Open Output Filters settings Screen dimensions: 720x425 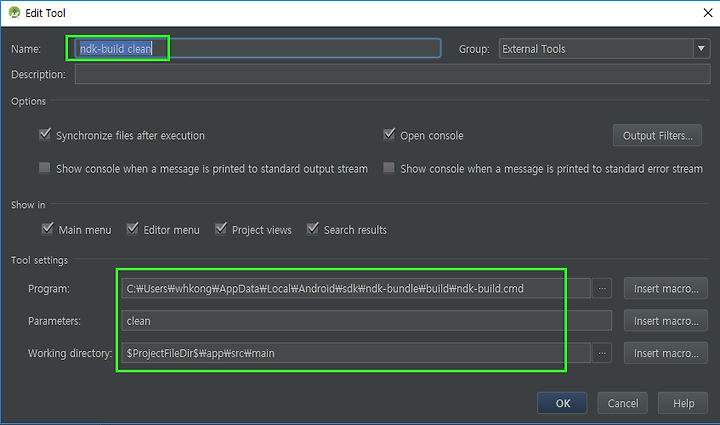[x=657, y=135]
